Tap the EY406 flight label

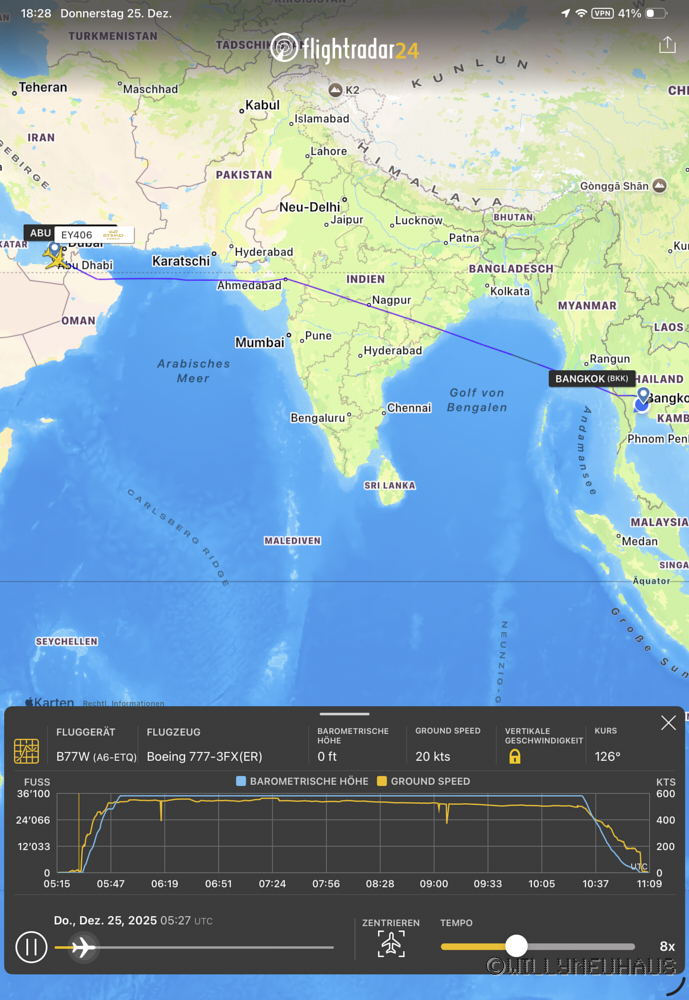click(94, 235)
